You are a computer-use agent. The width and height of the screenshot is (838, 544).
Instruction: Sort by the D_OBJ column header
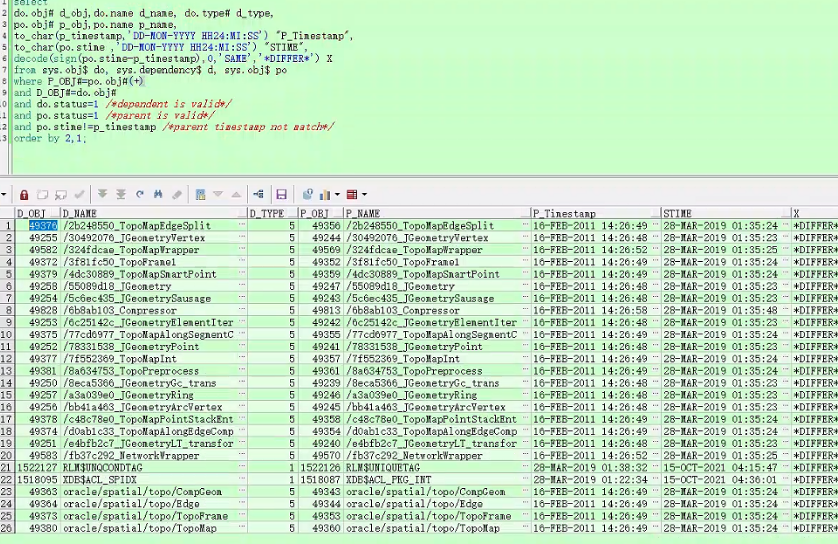37,213
